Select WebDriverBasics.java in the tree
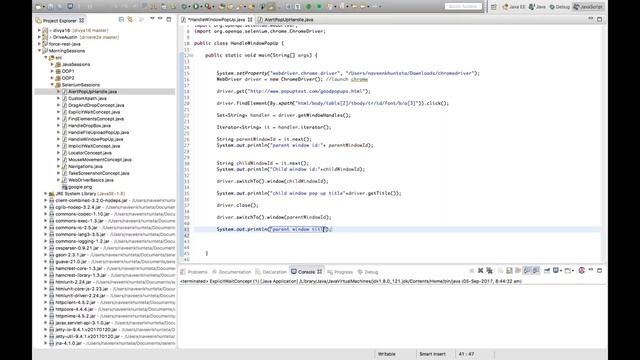The width and height of the screenshot is (640, 360). coord(91,180)
